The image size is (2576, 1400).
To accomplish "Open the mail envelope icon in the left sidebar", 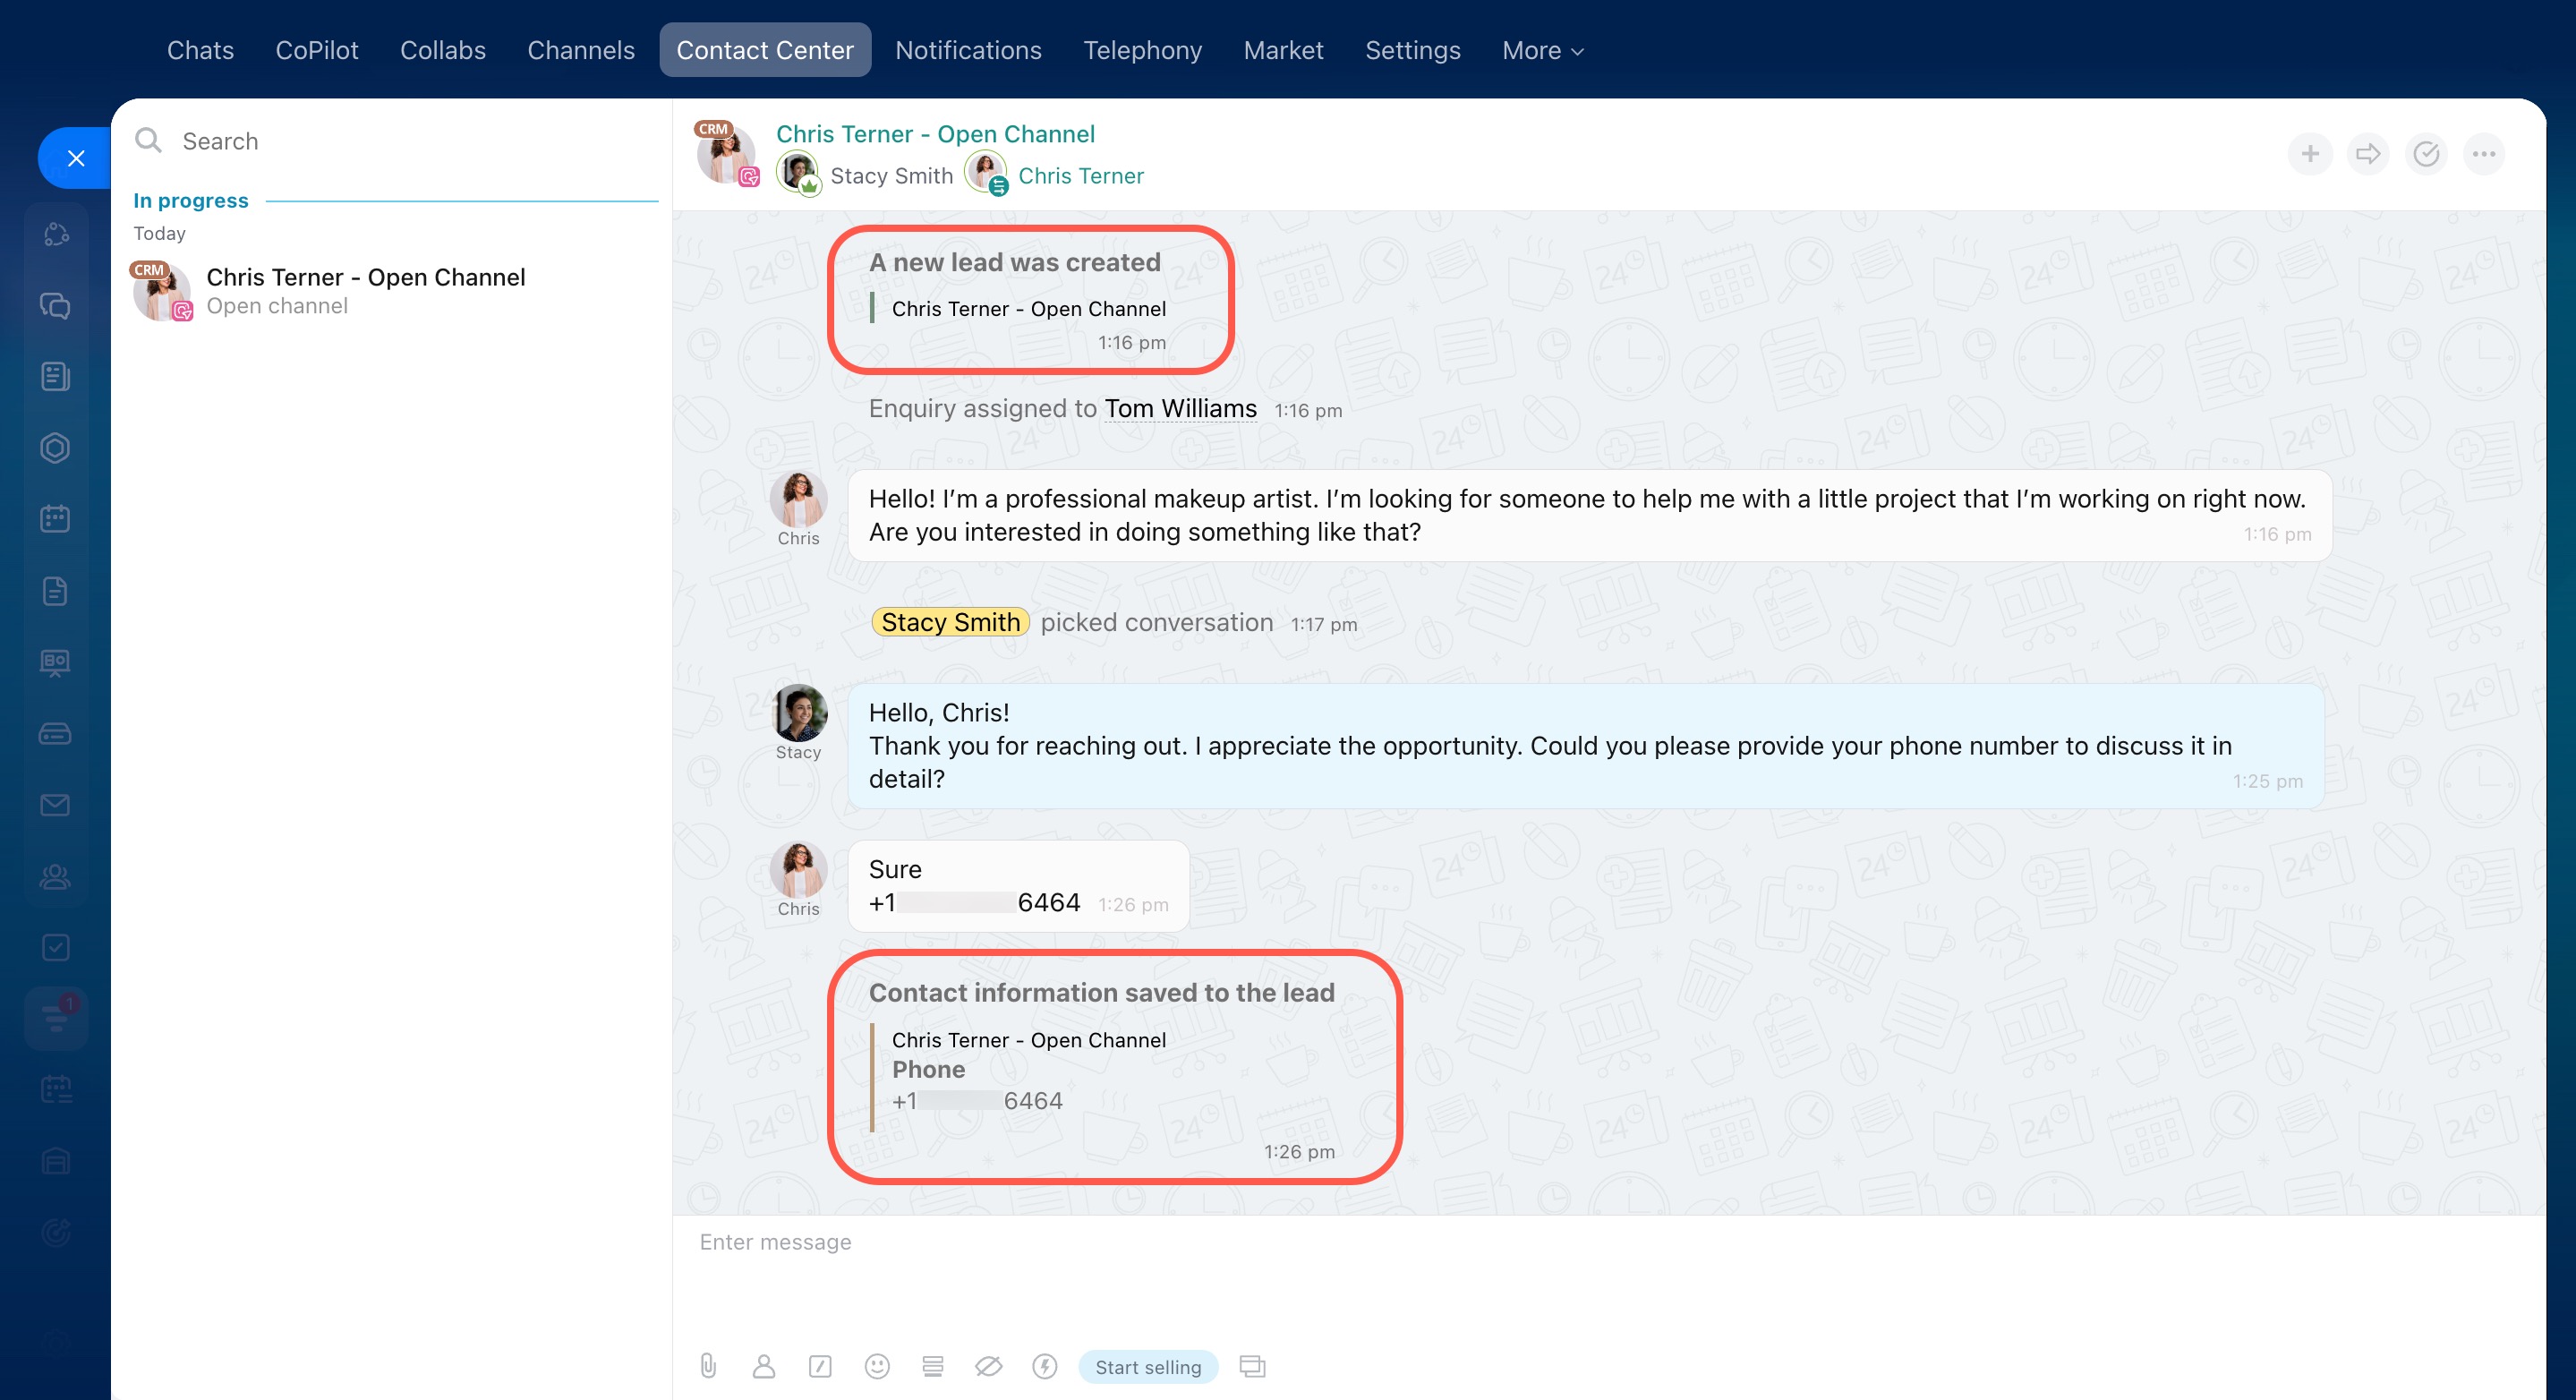I will pyautogui.click(x=55, y=805).
